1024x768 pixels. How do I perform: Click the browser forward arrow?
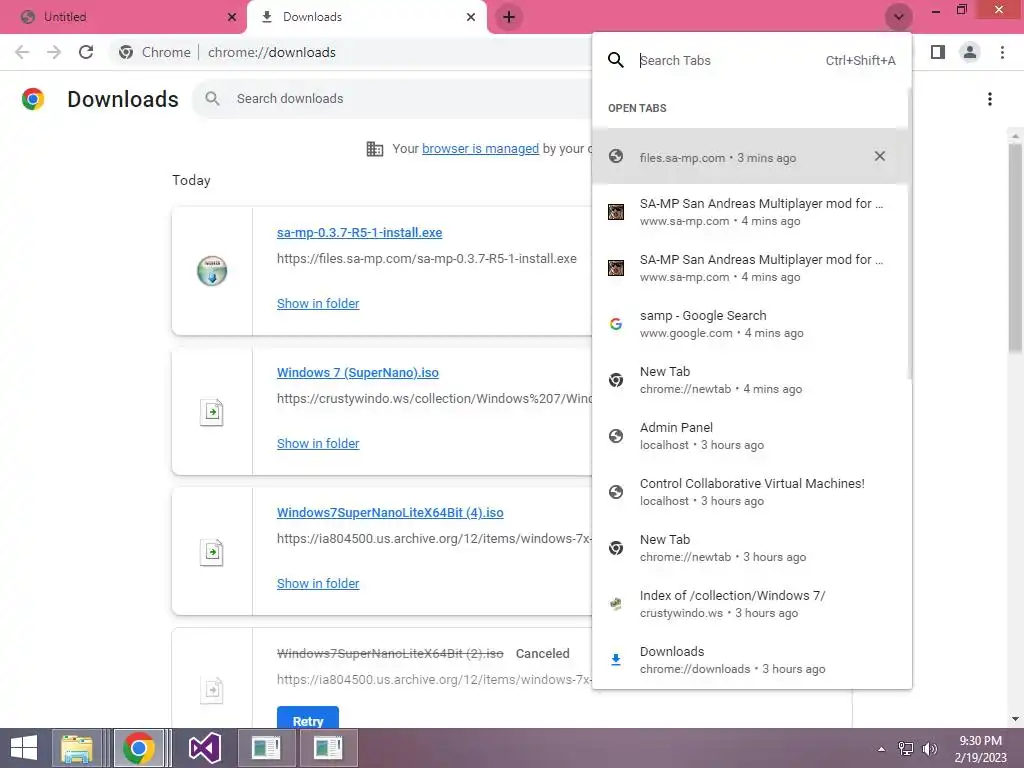pyautogui.click(x=54, y=52)
